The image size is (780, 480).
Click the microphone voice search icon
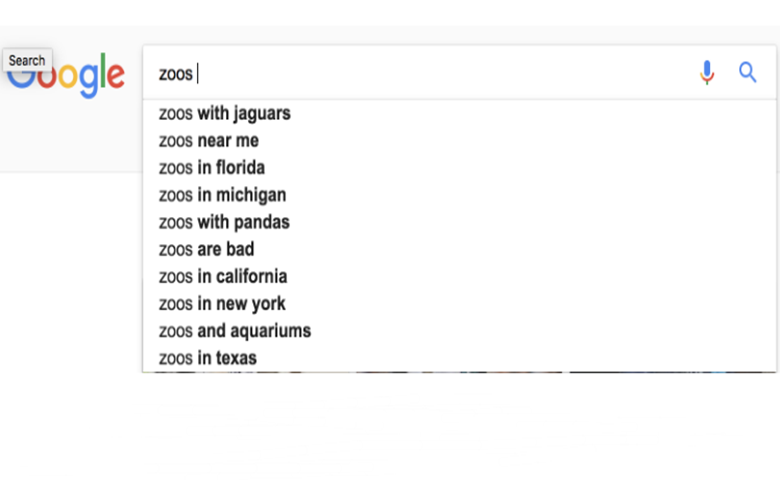pyautogui.click(x=707, y=73)
